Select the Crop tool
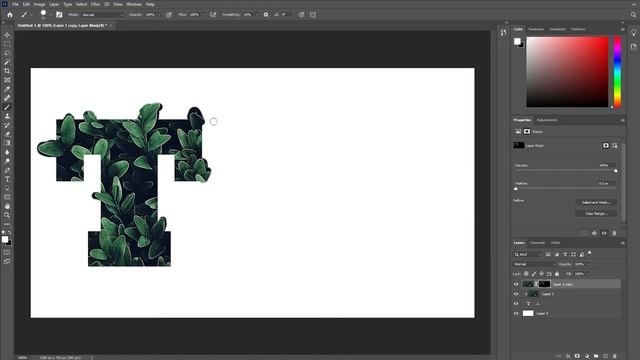 click(x=7, y=71)
